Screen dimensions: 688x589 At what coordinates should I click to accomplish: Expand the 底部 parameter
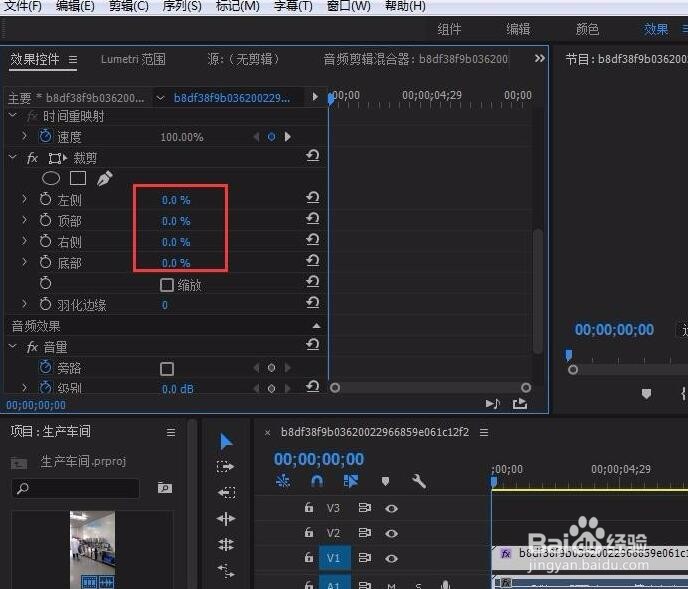tap(24, 262)
